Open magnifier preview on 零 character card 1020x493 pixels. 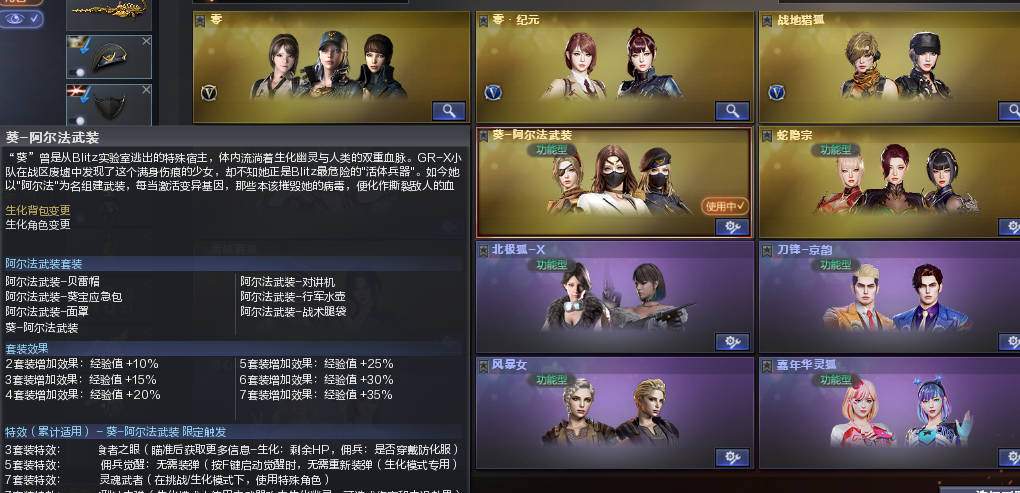point(449,111)
